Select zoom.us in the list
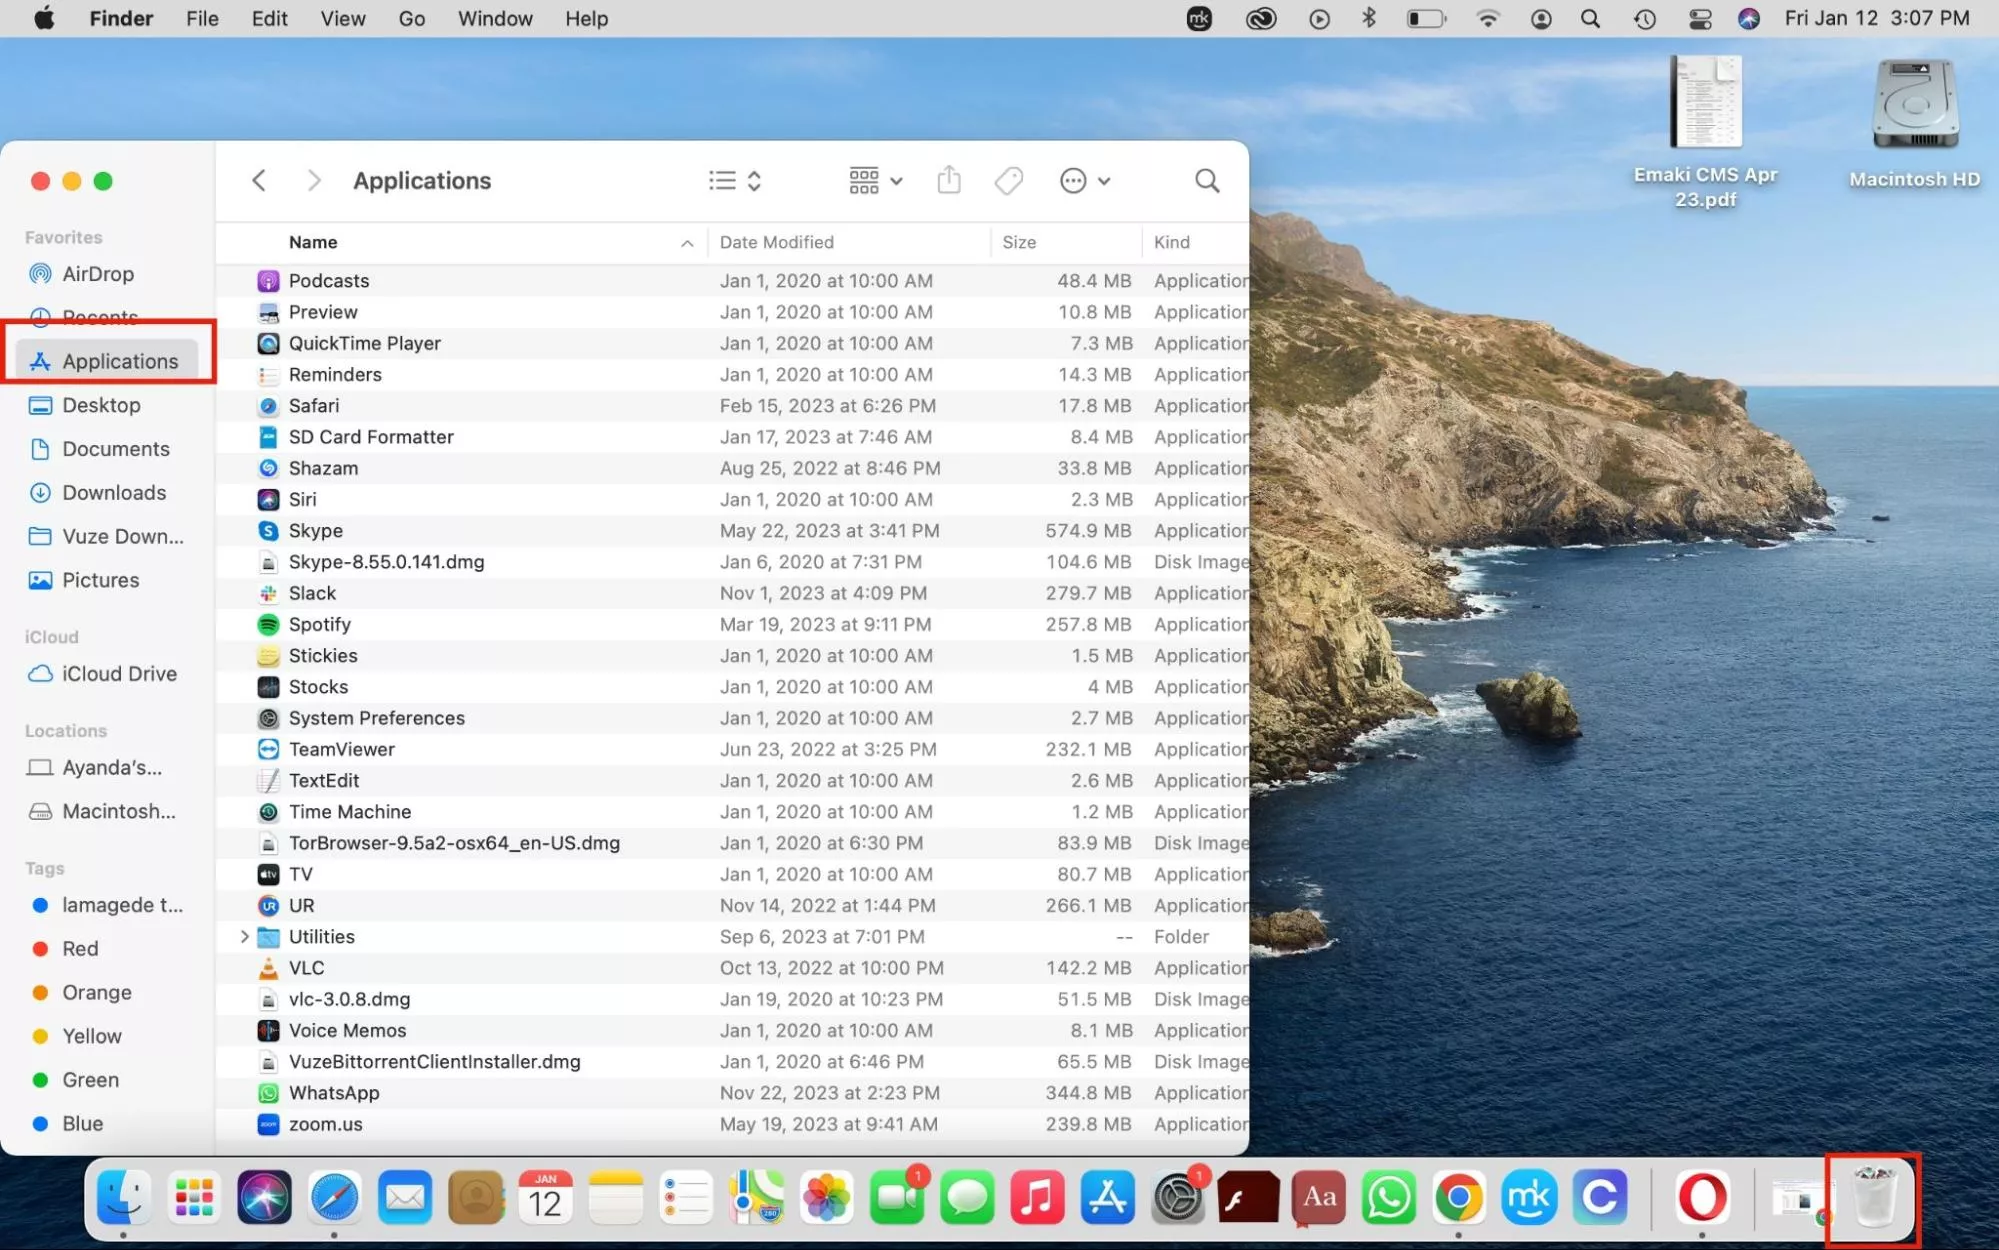The width and height of the screenshot is (1999, 1250). point(733,1124)
